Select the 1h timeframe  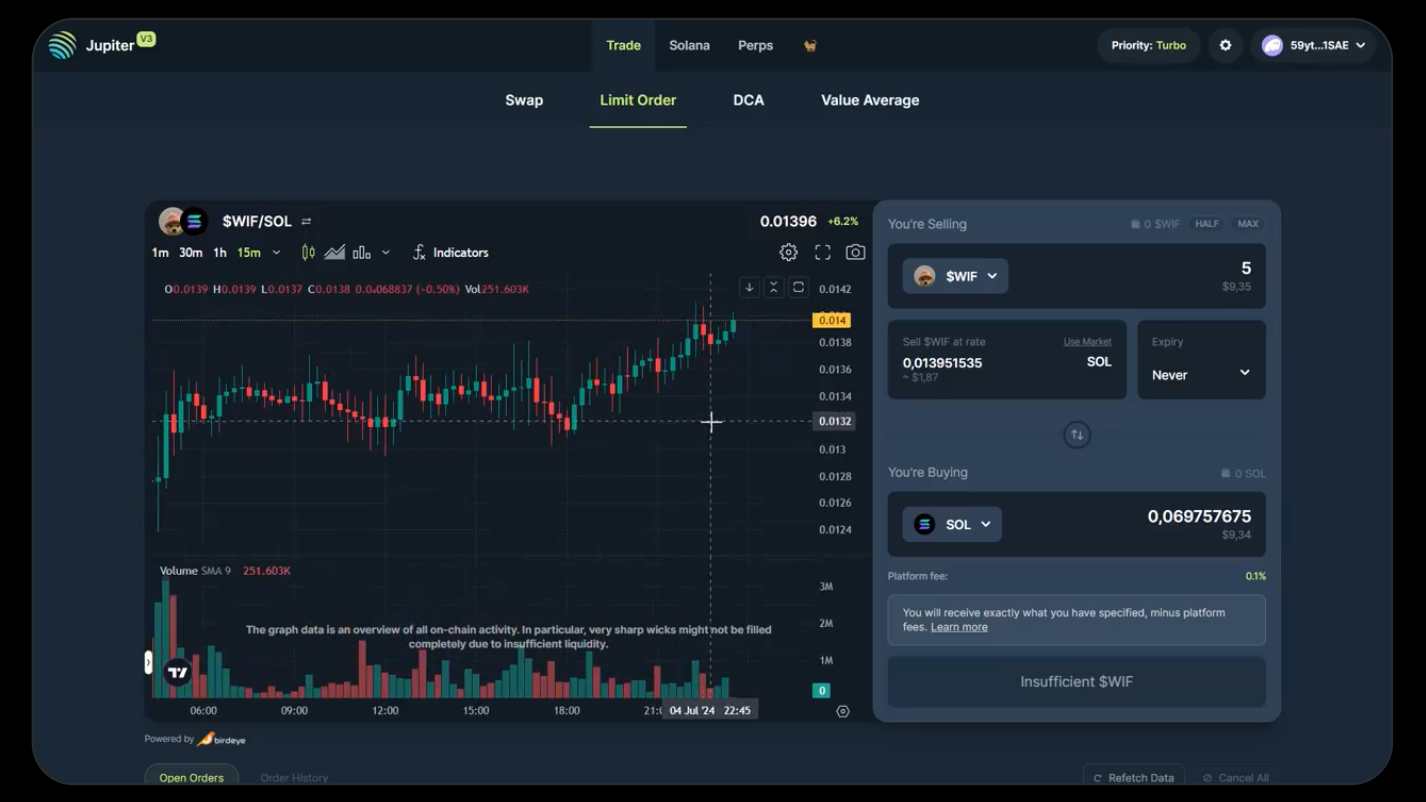tap(220, 253)
